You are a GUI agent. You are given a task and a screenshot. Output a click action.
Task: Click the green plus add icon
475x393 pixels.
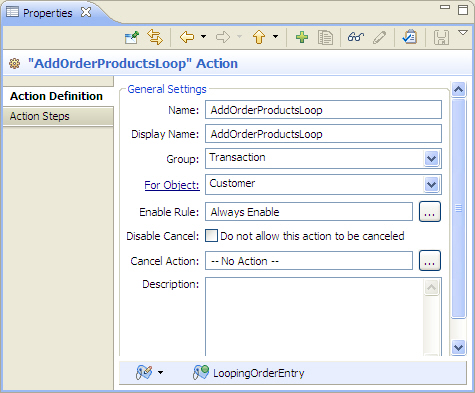click(302, 37)
